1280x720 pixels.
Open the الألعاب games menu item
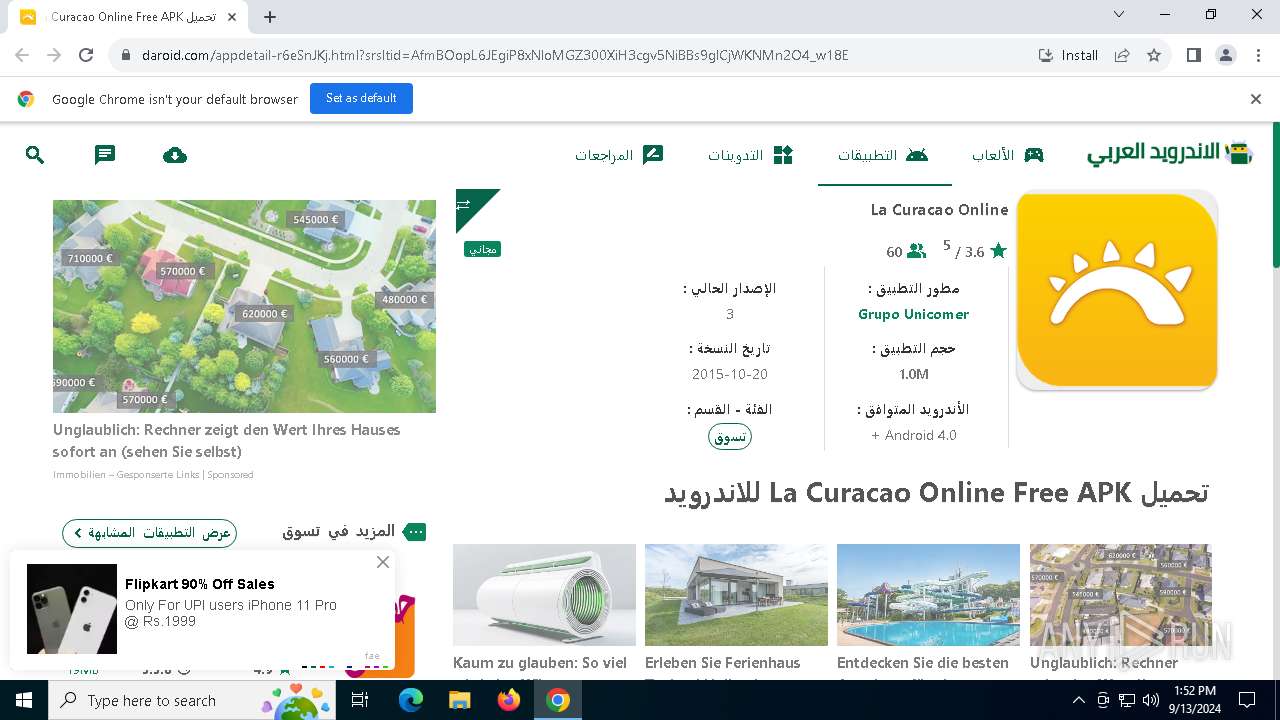pyautogui.click(x=1008, y=155)
